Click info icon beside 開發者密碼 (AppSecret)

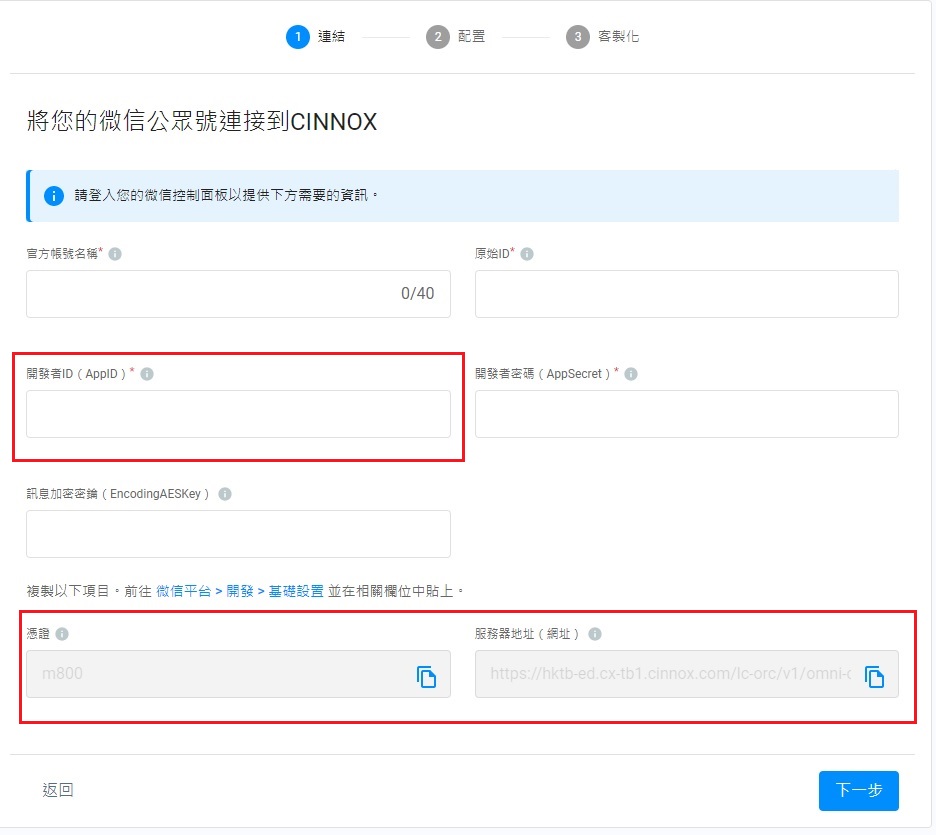pyautogui.click(x=631, y=374)
